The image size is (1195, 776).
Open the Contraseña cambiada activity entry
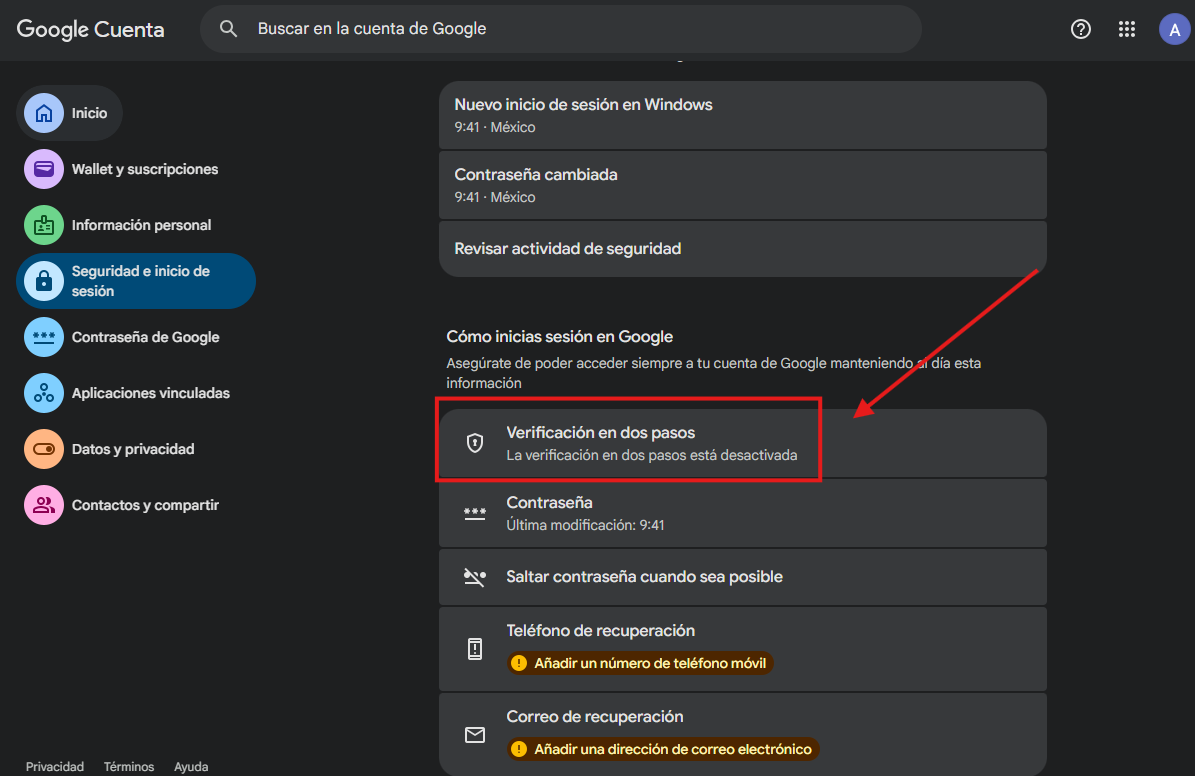point(742,185)
